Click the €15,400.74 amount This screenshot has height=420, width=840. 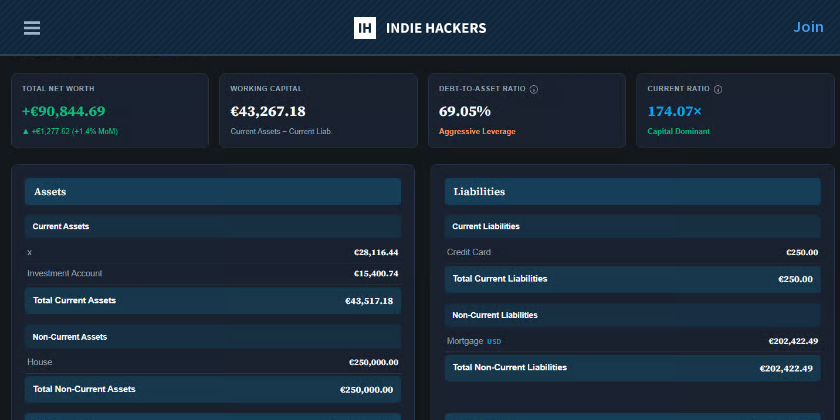[x=376, y=273]
